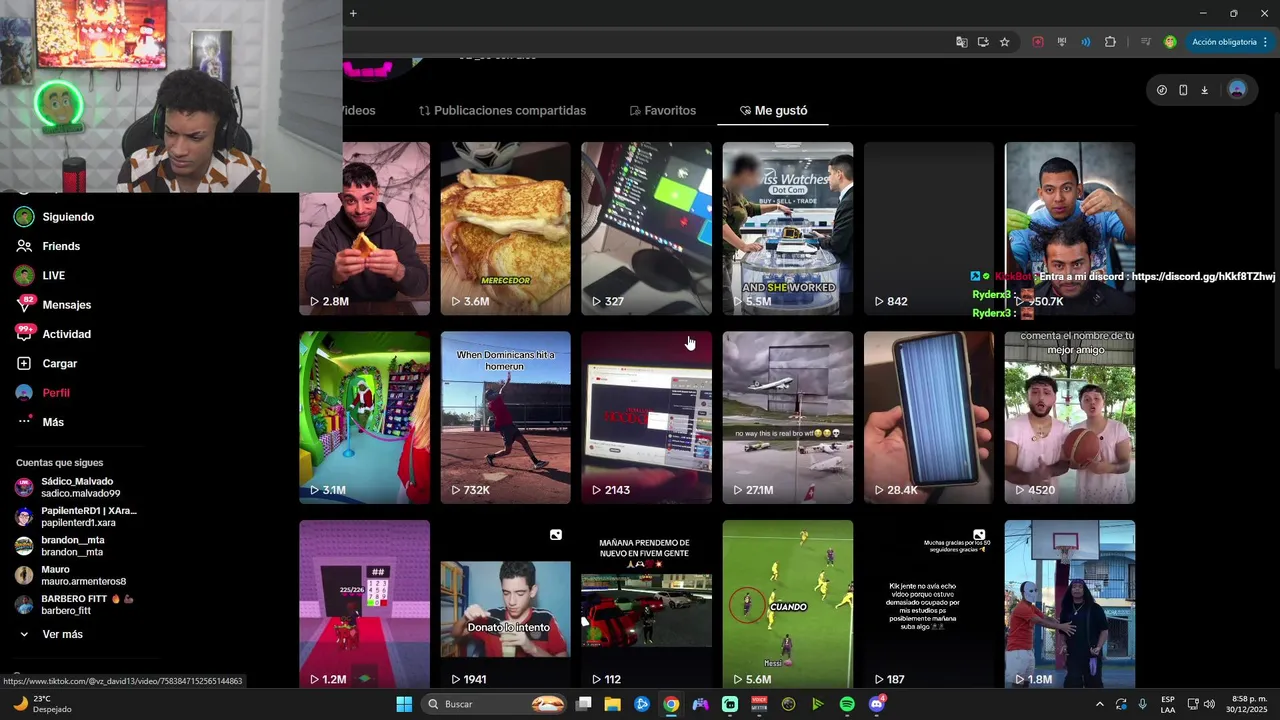The width and height of the screenshot is (1280, 720).
Task: Open PapilenteRD1 account
Action: pos(75,516)
